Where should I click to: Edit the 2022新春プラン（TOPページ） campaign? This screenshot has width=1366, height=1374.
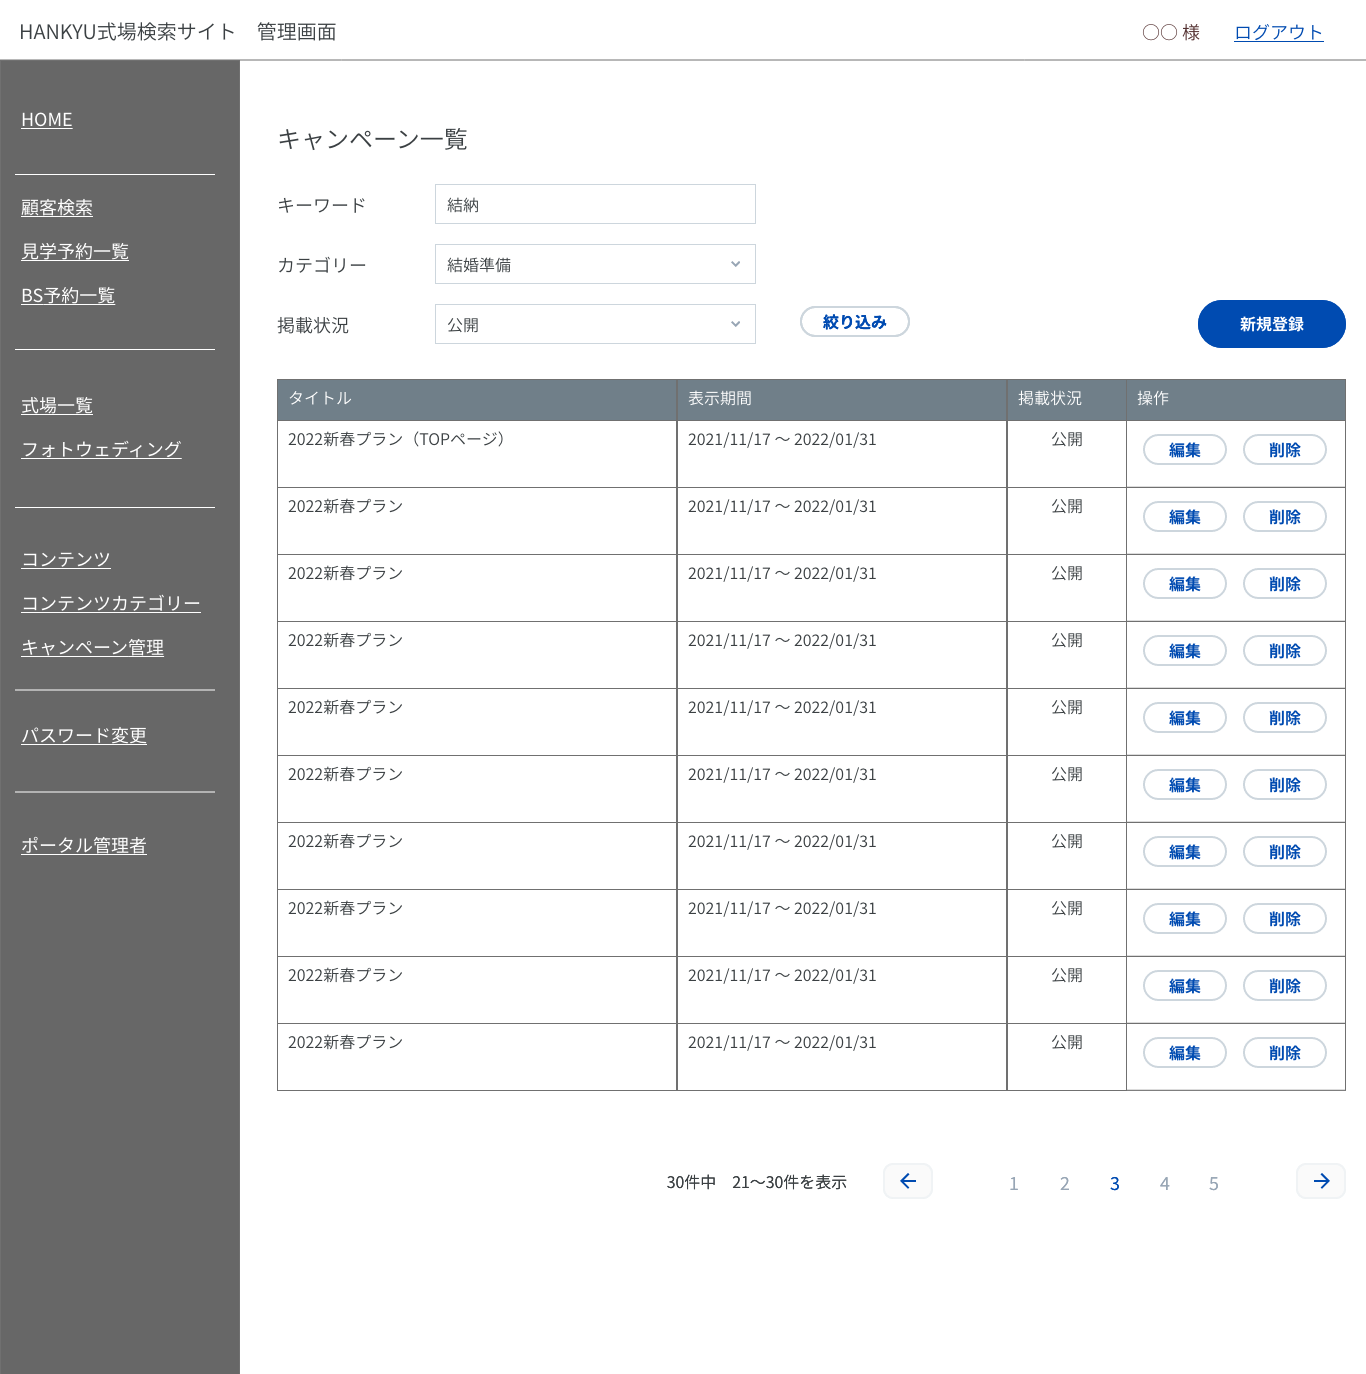[1184, 450]
